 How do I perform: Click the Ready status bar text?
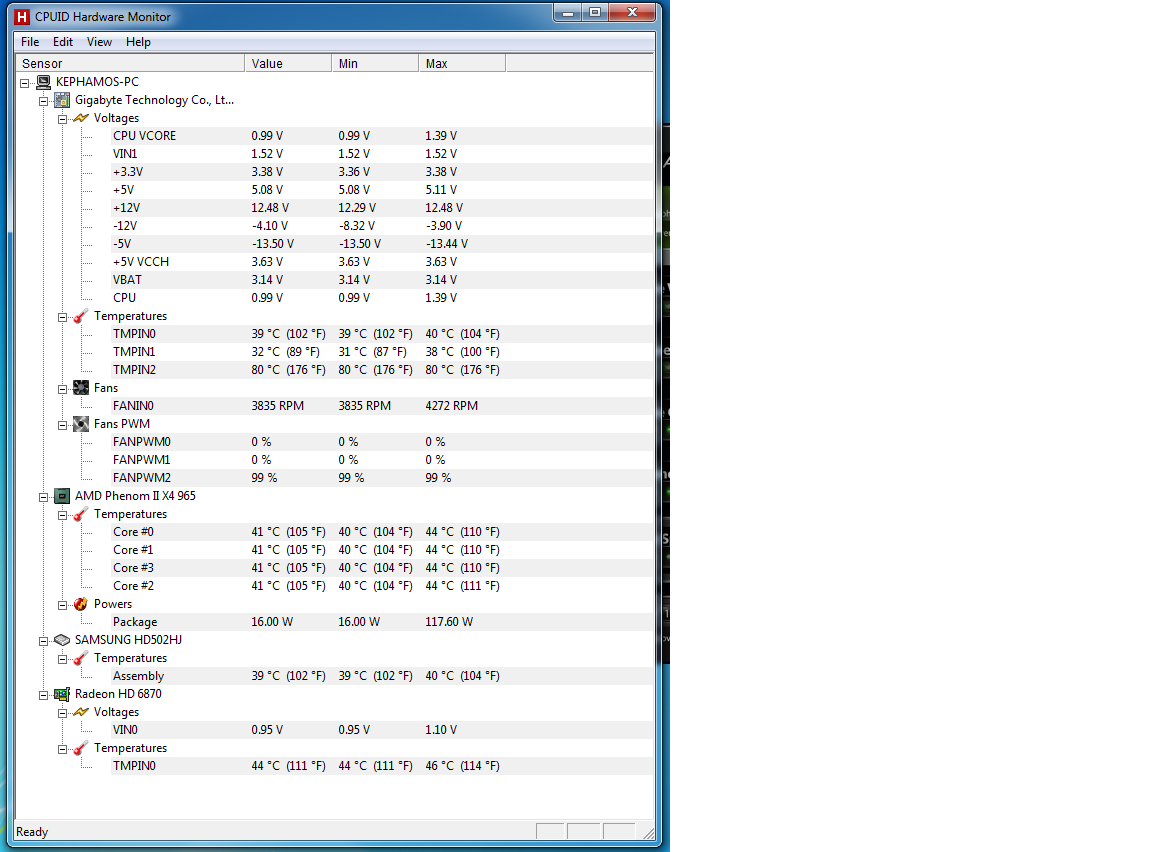tap(32, 831)
